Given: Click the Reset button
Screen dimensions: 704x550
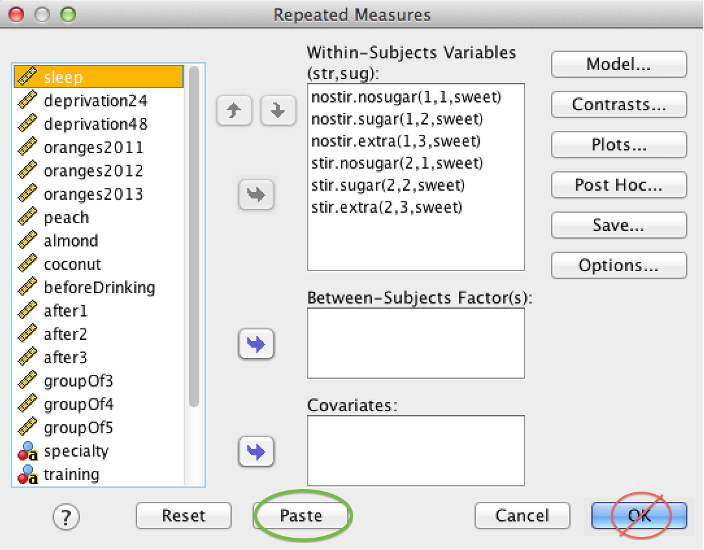Looking at the screenshot, I should tap(184, 515).
